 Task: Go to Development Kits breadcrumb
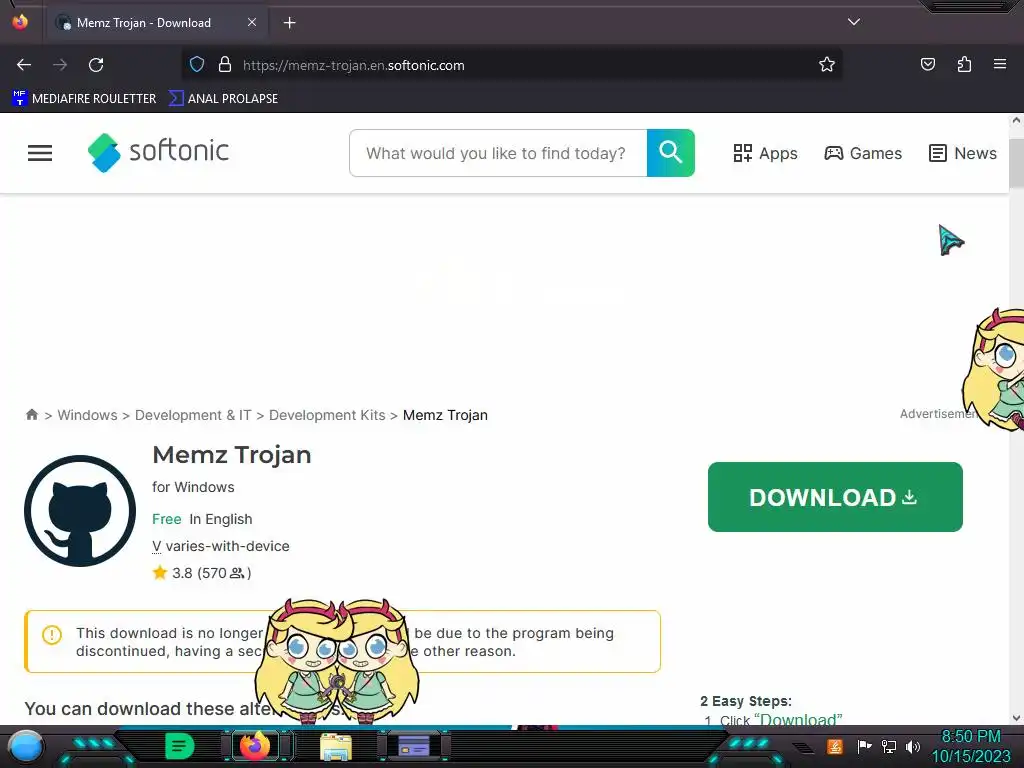tap(327, 415)
